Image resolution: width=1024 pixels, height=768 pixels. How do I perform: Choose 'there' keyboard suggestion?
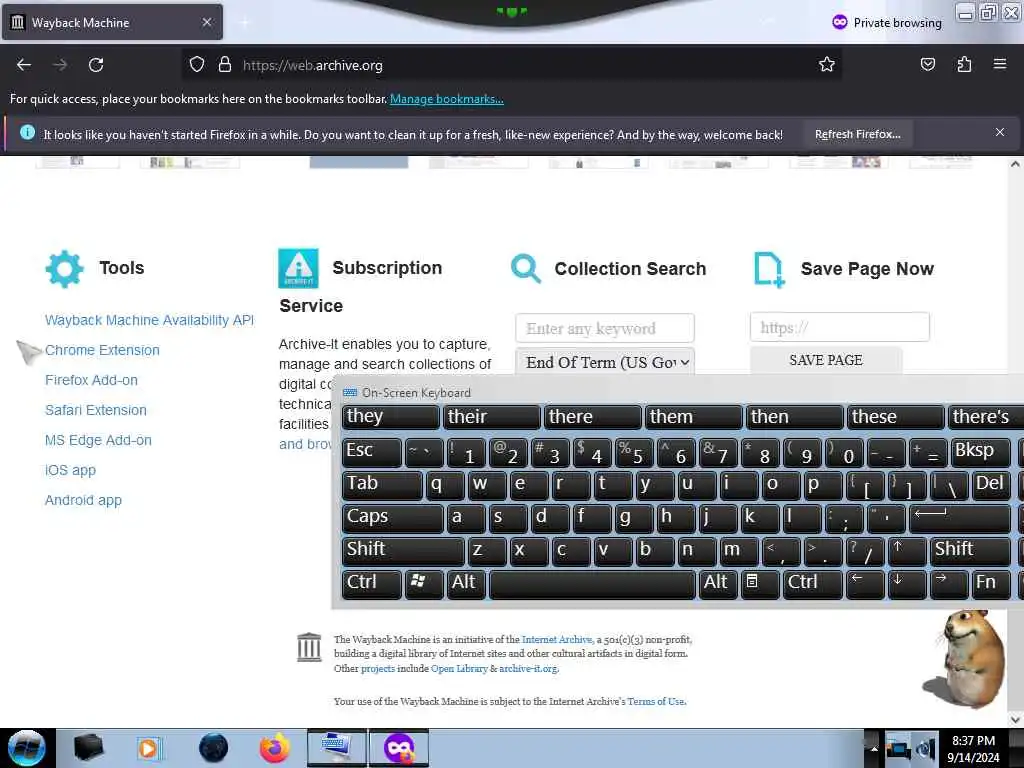coord(592,417)
